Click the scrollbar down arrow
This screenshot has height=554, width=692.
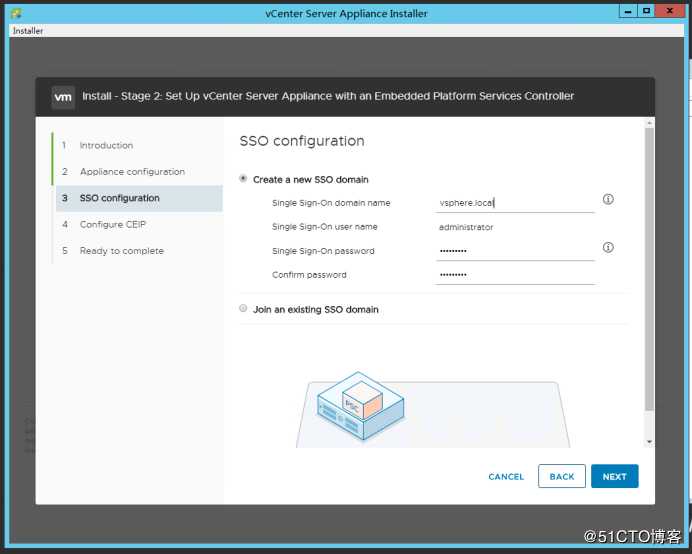(649, 442)
